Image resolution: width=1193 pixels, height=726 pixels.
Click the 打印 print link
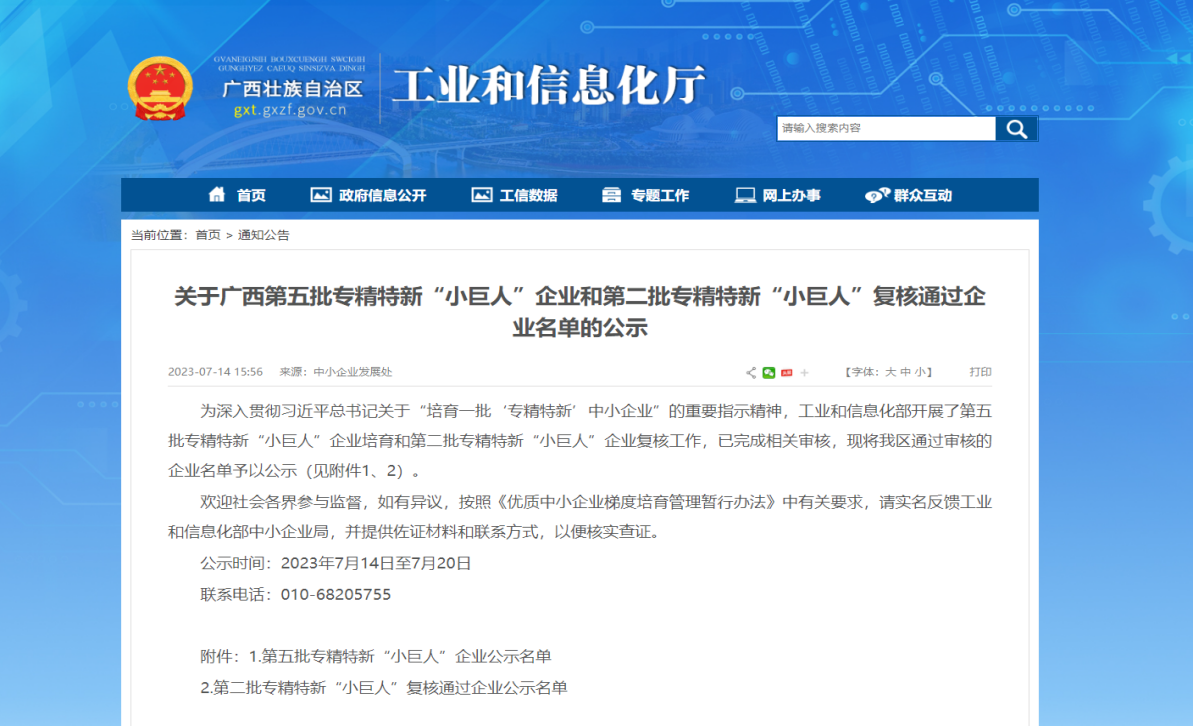980,372
